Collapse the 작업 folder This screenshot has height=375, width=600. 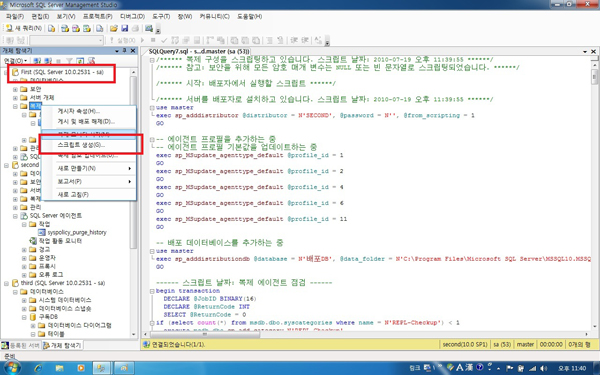point(24,224)
